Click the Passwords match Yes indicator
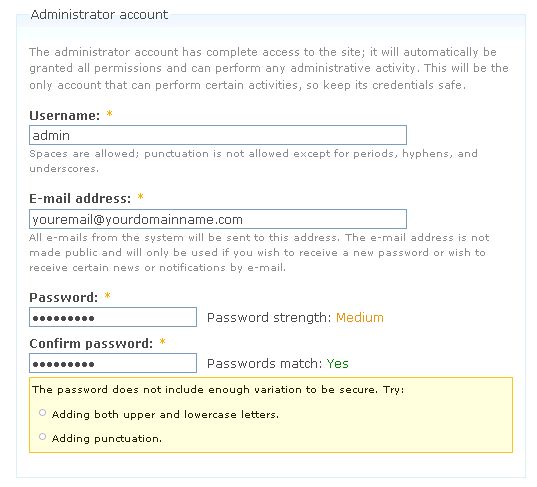537x487 pixels. coord(337,363)
